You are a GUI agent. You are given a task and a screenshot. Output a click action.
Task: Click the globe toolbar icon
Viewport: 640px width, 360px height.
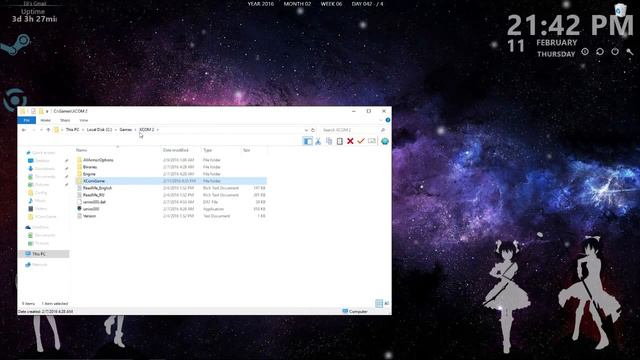coord(384,141)
